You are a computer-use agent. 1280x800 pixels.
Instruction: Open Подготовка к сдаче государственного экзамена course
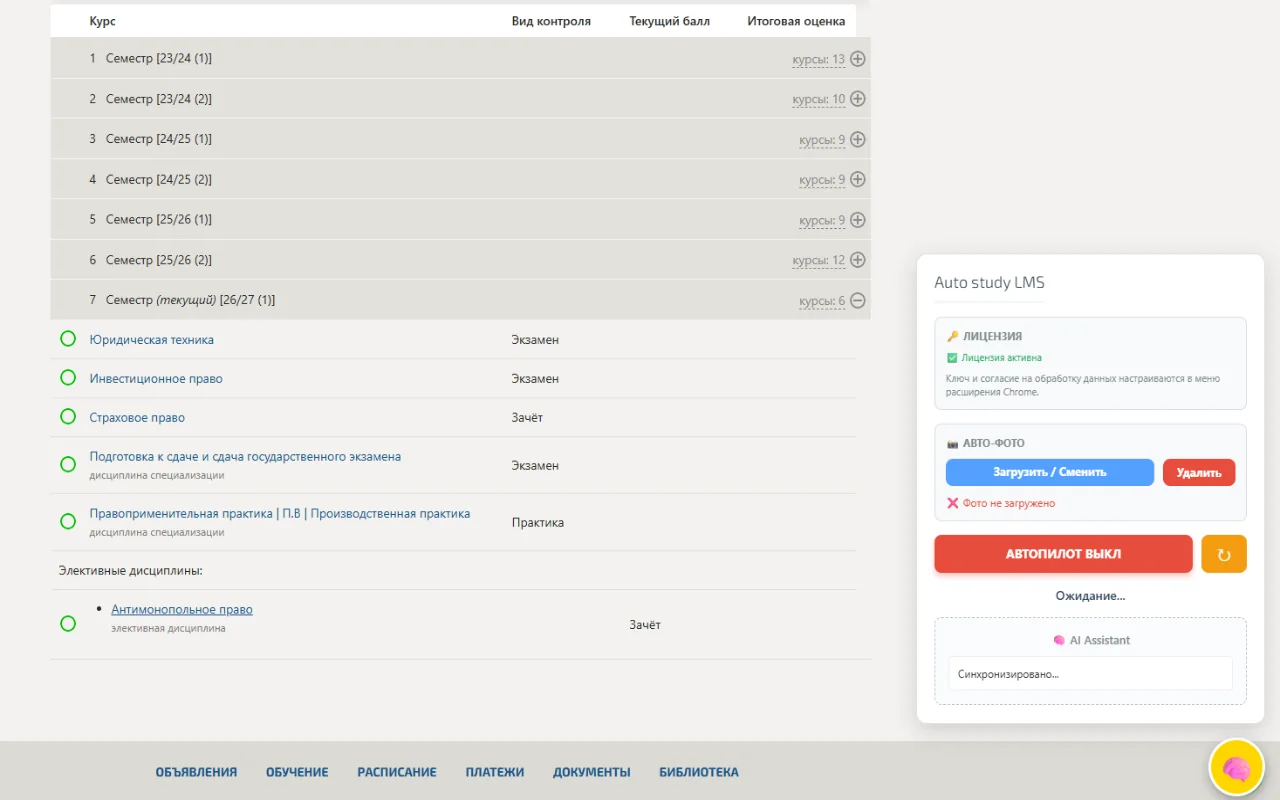click(245, 457)
